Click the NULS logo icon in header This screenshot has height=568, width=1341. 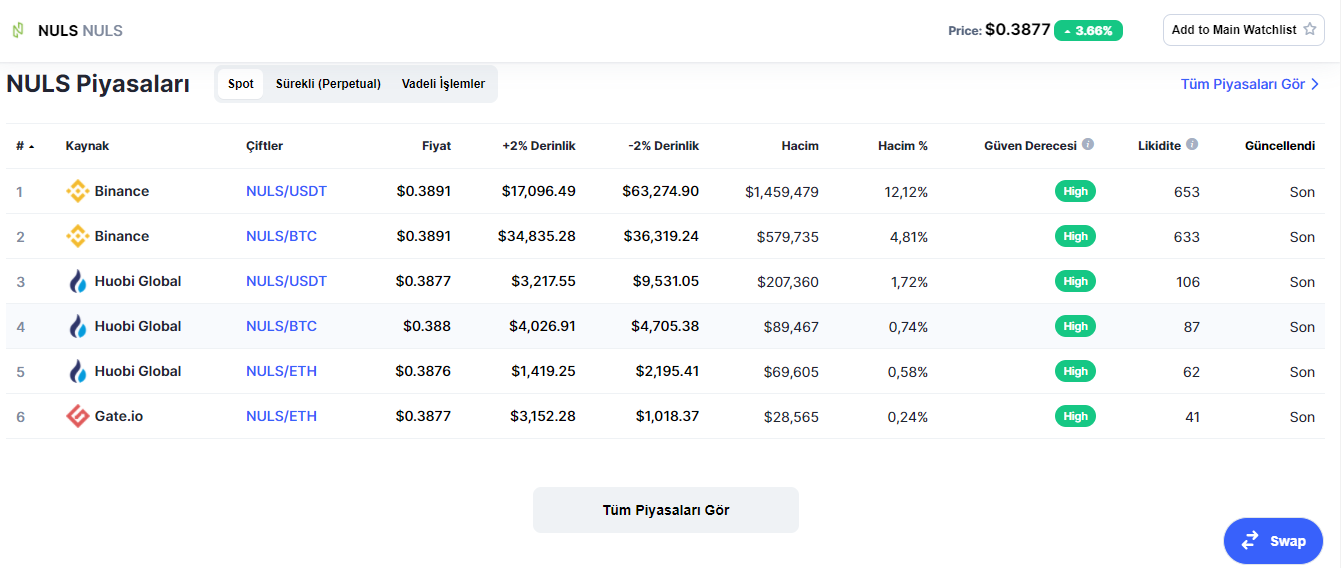click(x=18, y=30)
